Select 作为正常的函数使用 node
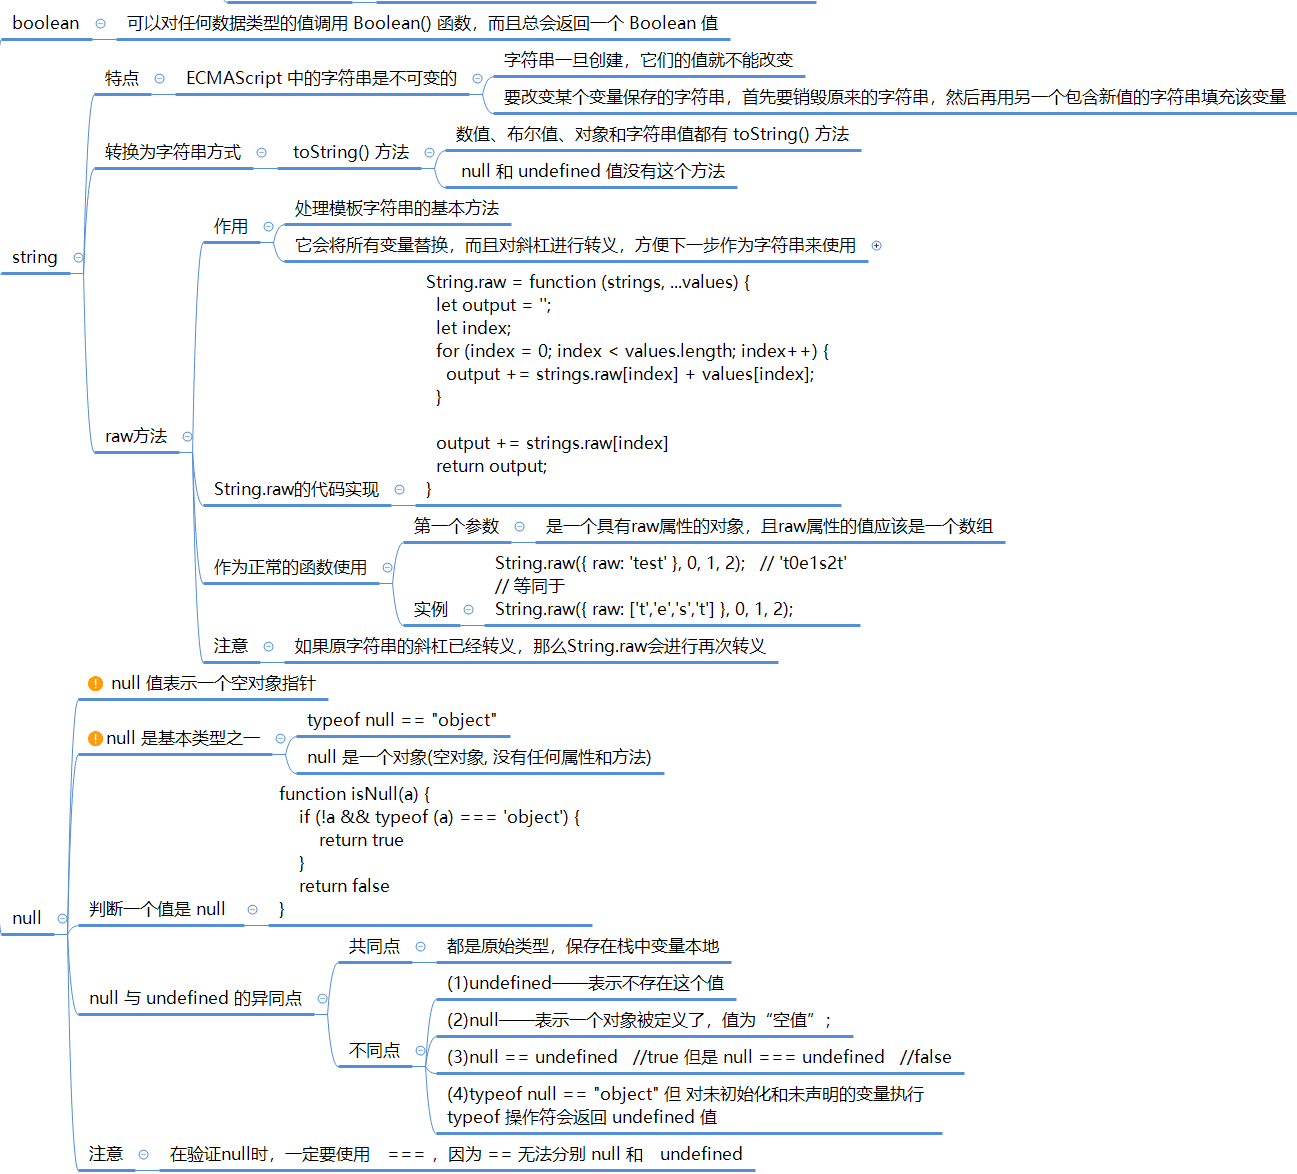This screenshot has width=1297, height=1174. click(x=290, y=568)
